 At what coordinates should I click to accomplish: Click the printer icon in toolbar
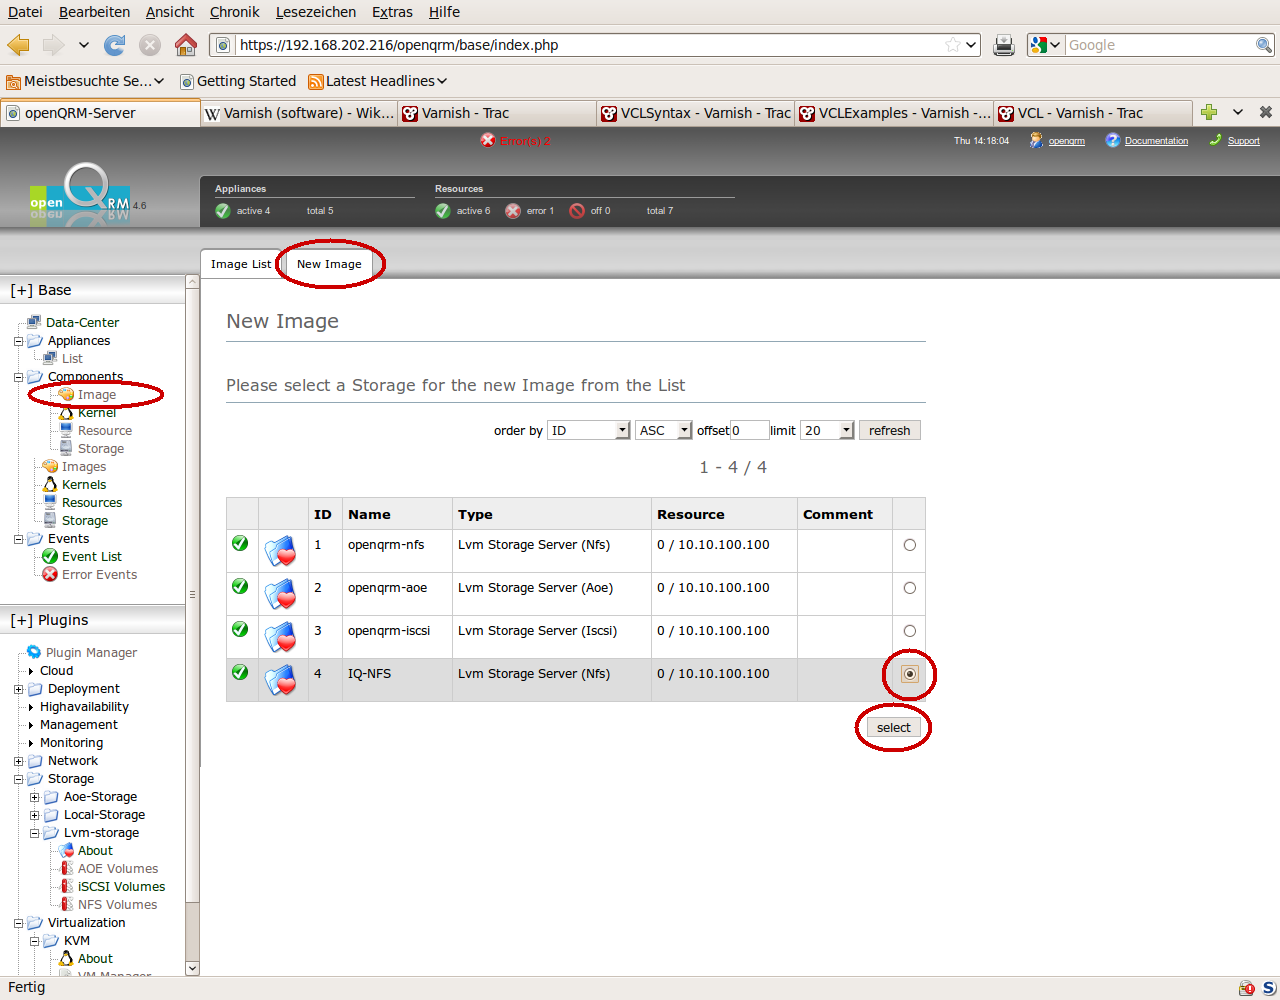click(x=1004, y=45)
